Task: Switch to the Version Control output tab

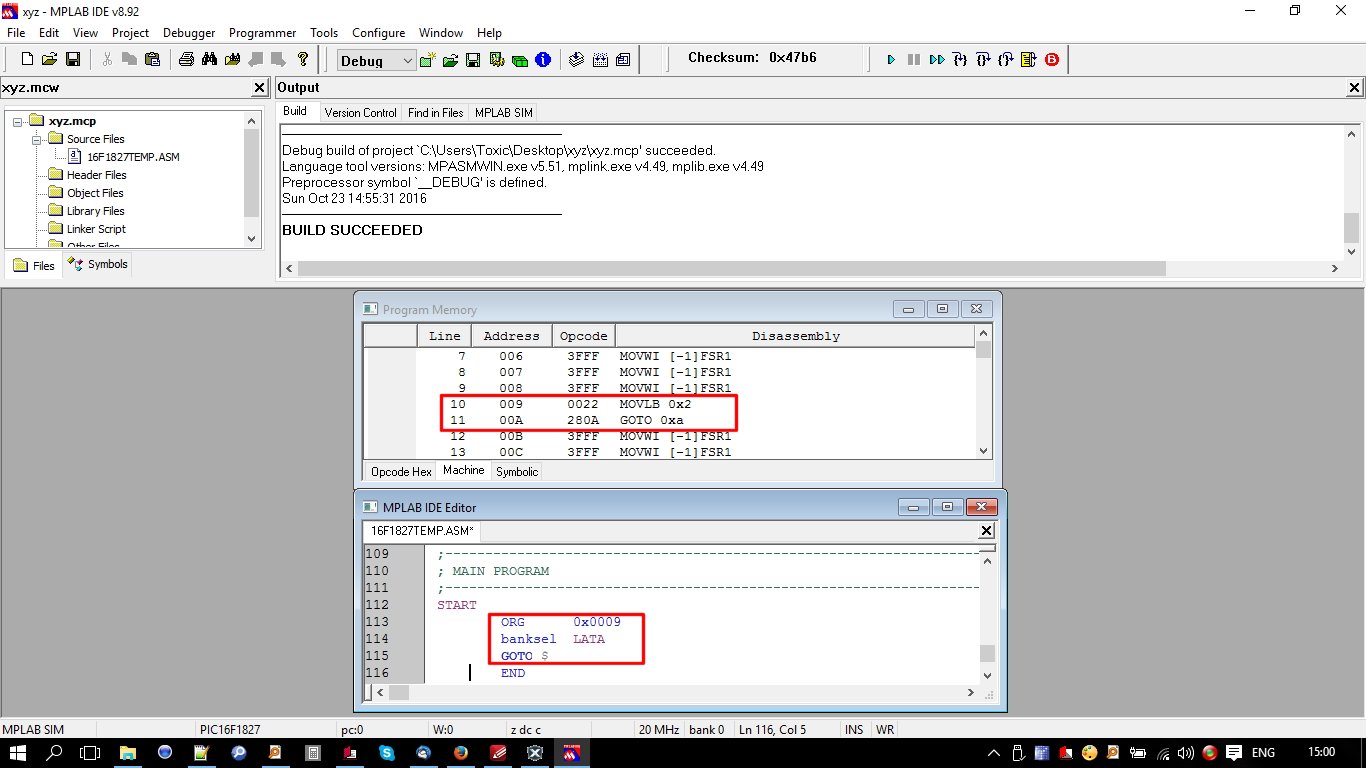Action: pos(361,113)
